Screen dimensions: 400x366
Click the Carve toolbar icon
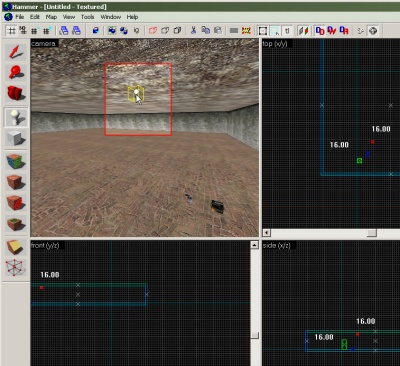click(96, 31)
